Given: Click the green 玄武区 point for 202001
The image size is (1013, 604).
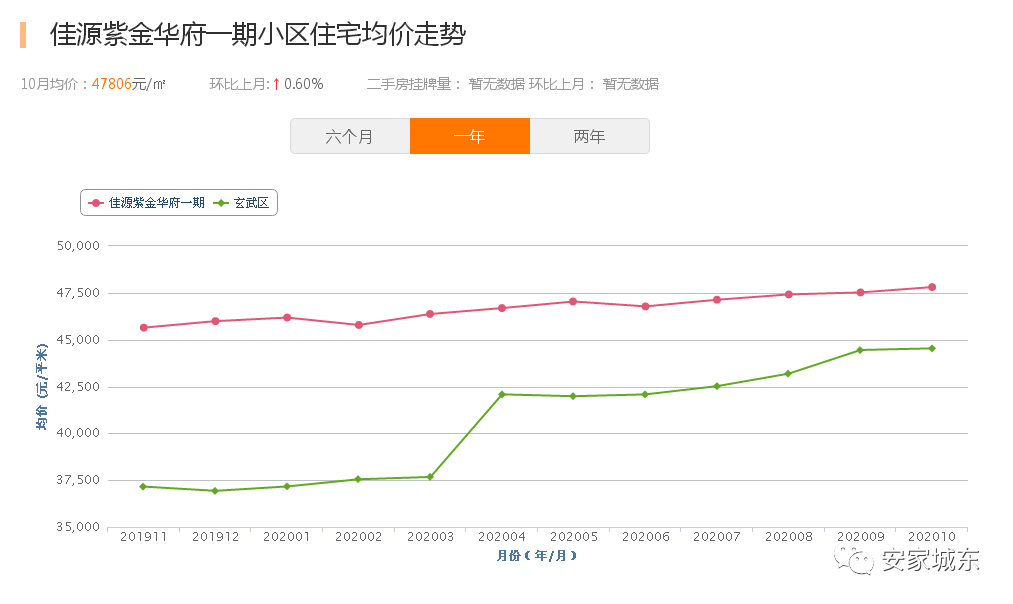Looking at the screenshot, I should tap(287, 486).
